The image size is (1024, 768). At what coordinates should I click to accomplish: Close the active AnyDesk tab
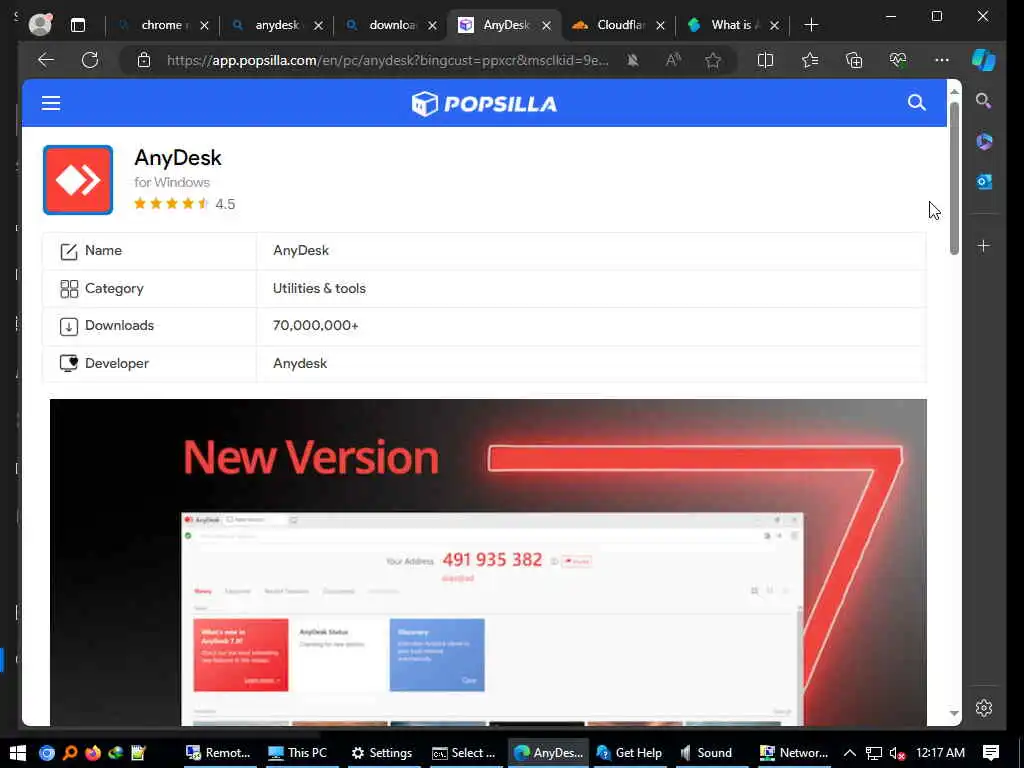click(547, 25)
